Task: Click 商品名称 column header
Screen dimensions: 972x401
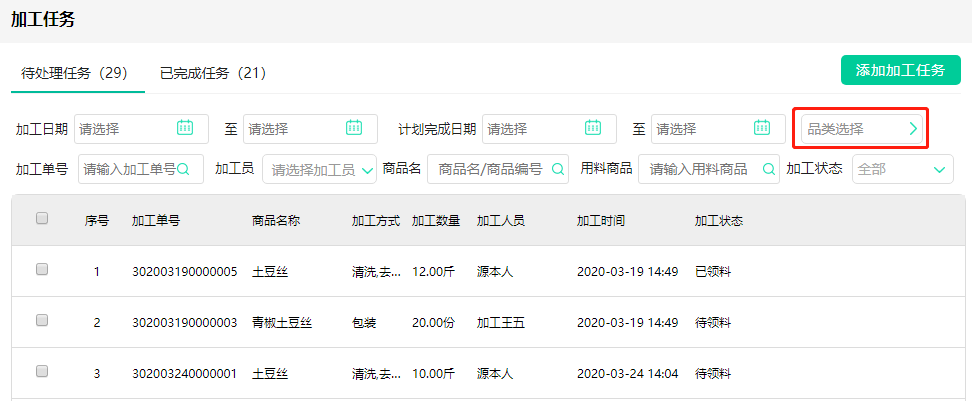Action: coord(276,221)
